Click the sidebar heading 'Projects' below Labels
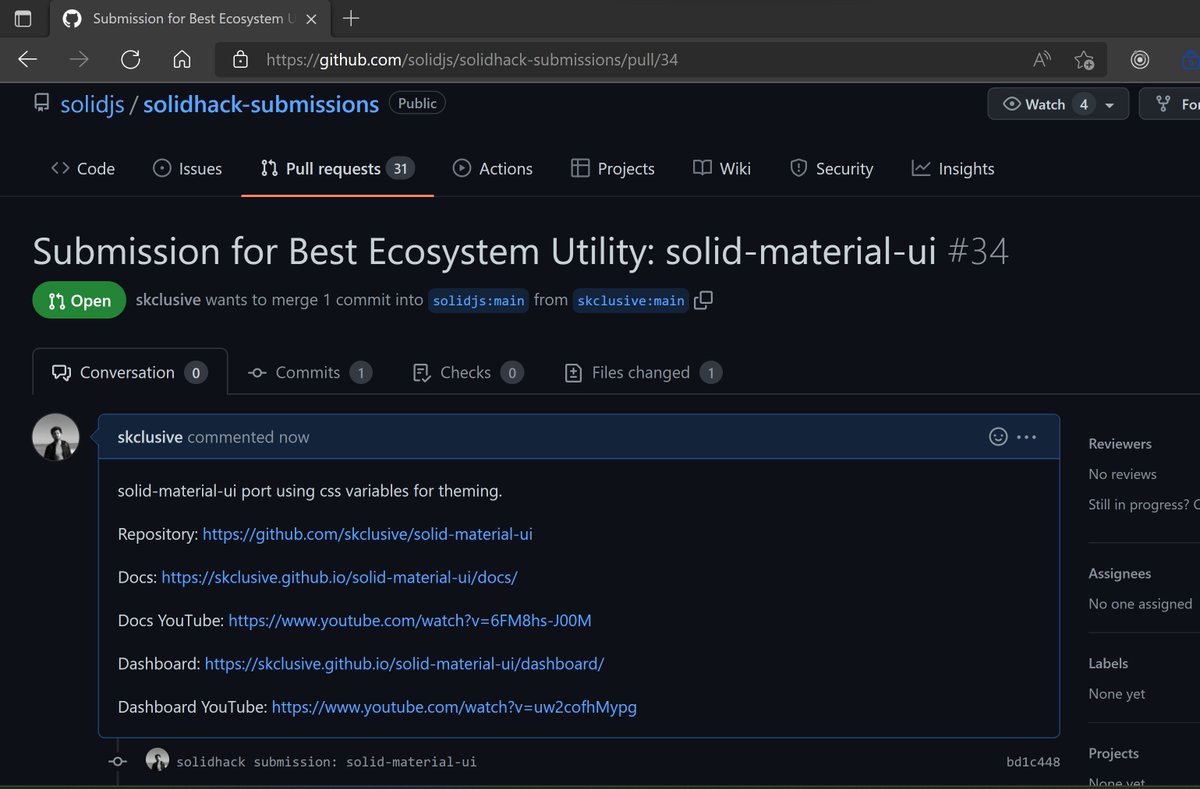This screenshot has width=1200, height=789. (x=1113, y=753)
